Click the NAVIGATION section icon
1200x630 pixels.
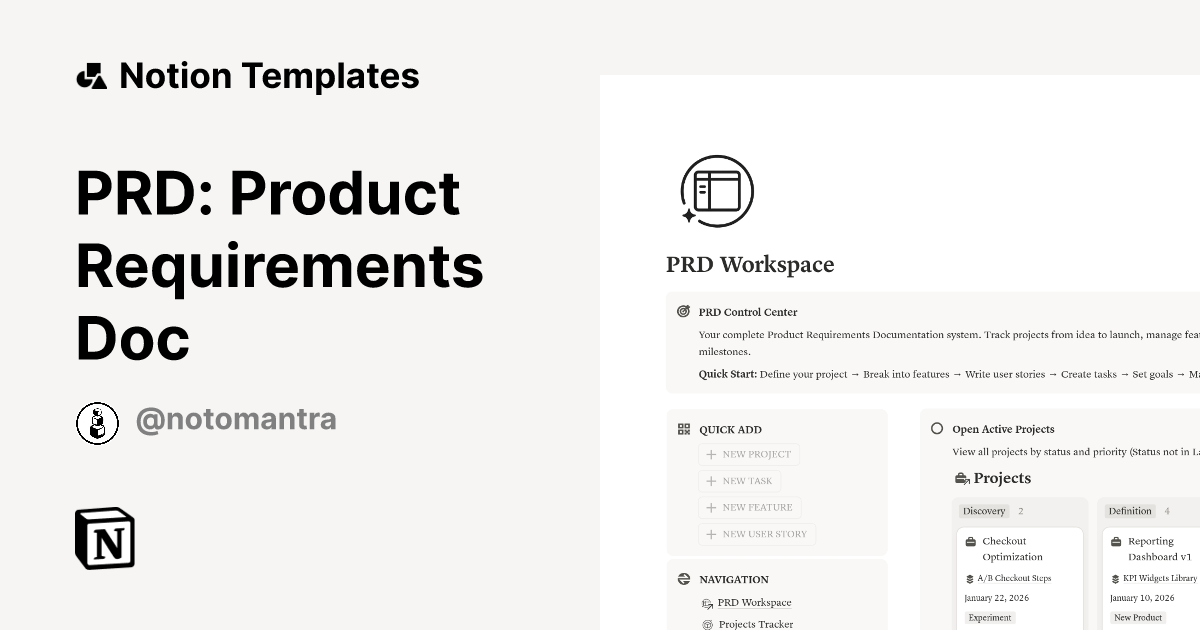(684, 578)
